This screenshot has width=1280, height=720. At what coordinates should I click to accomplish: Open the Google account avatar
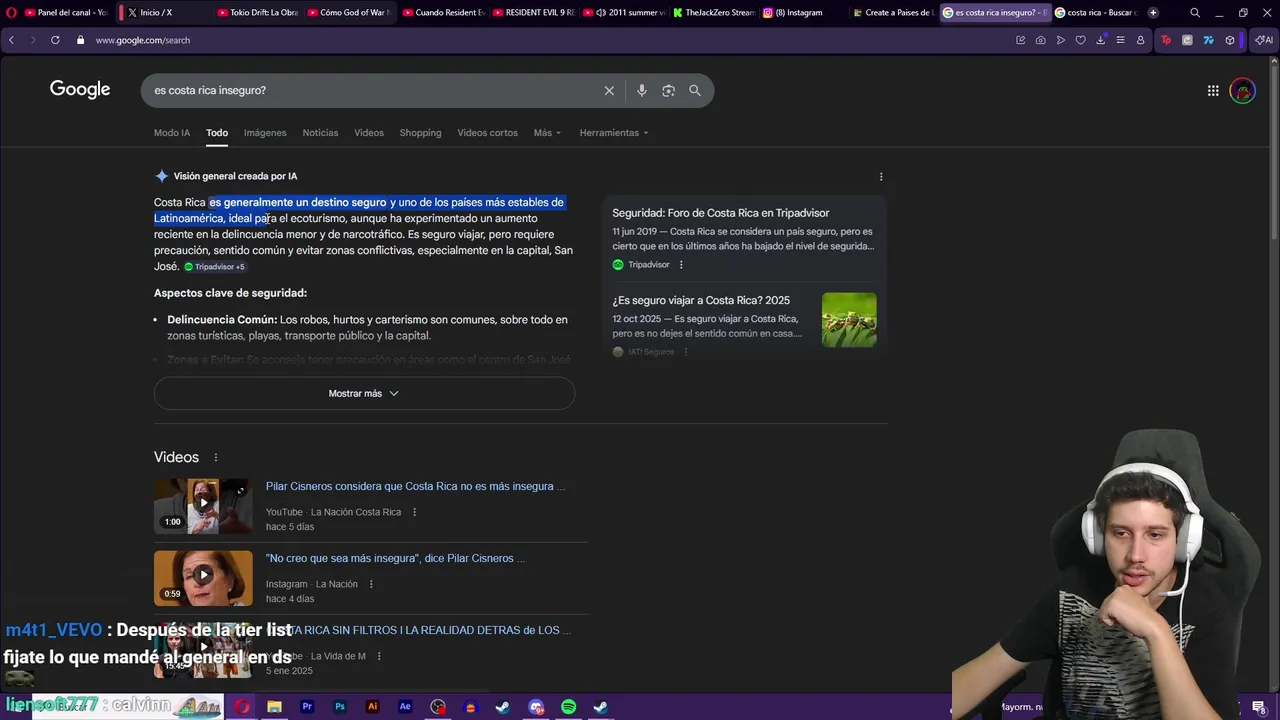tap(1242, 91)
